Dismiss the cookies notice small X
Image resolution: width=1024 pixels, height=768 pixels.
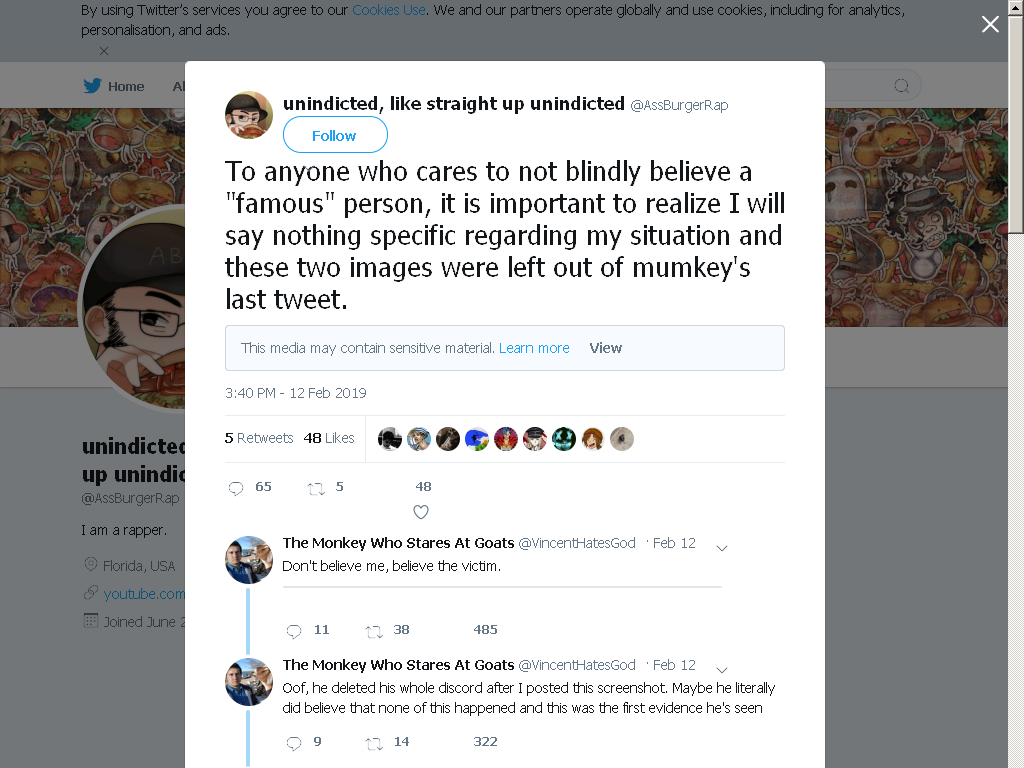[104, 51]
